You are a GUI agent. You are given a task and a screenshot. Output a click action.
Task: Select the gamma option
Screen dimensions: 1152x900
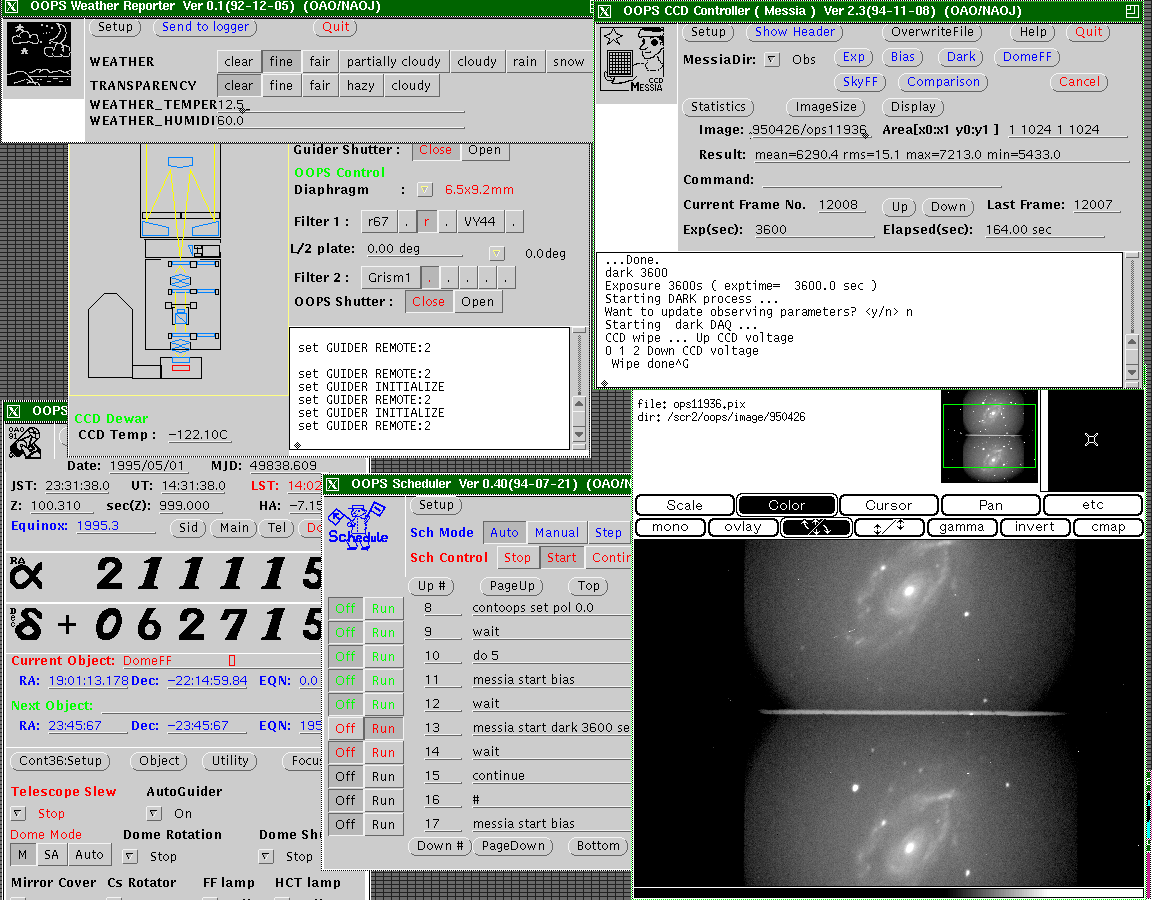(961, 528)
